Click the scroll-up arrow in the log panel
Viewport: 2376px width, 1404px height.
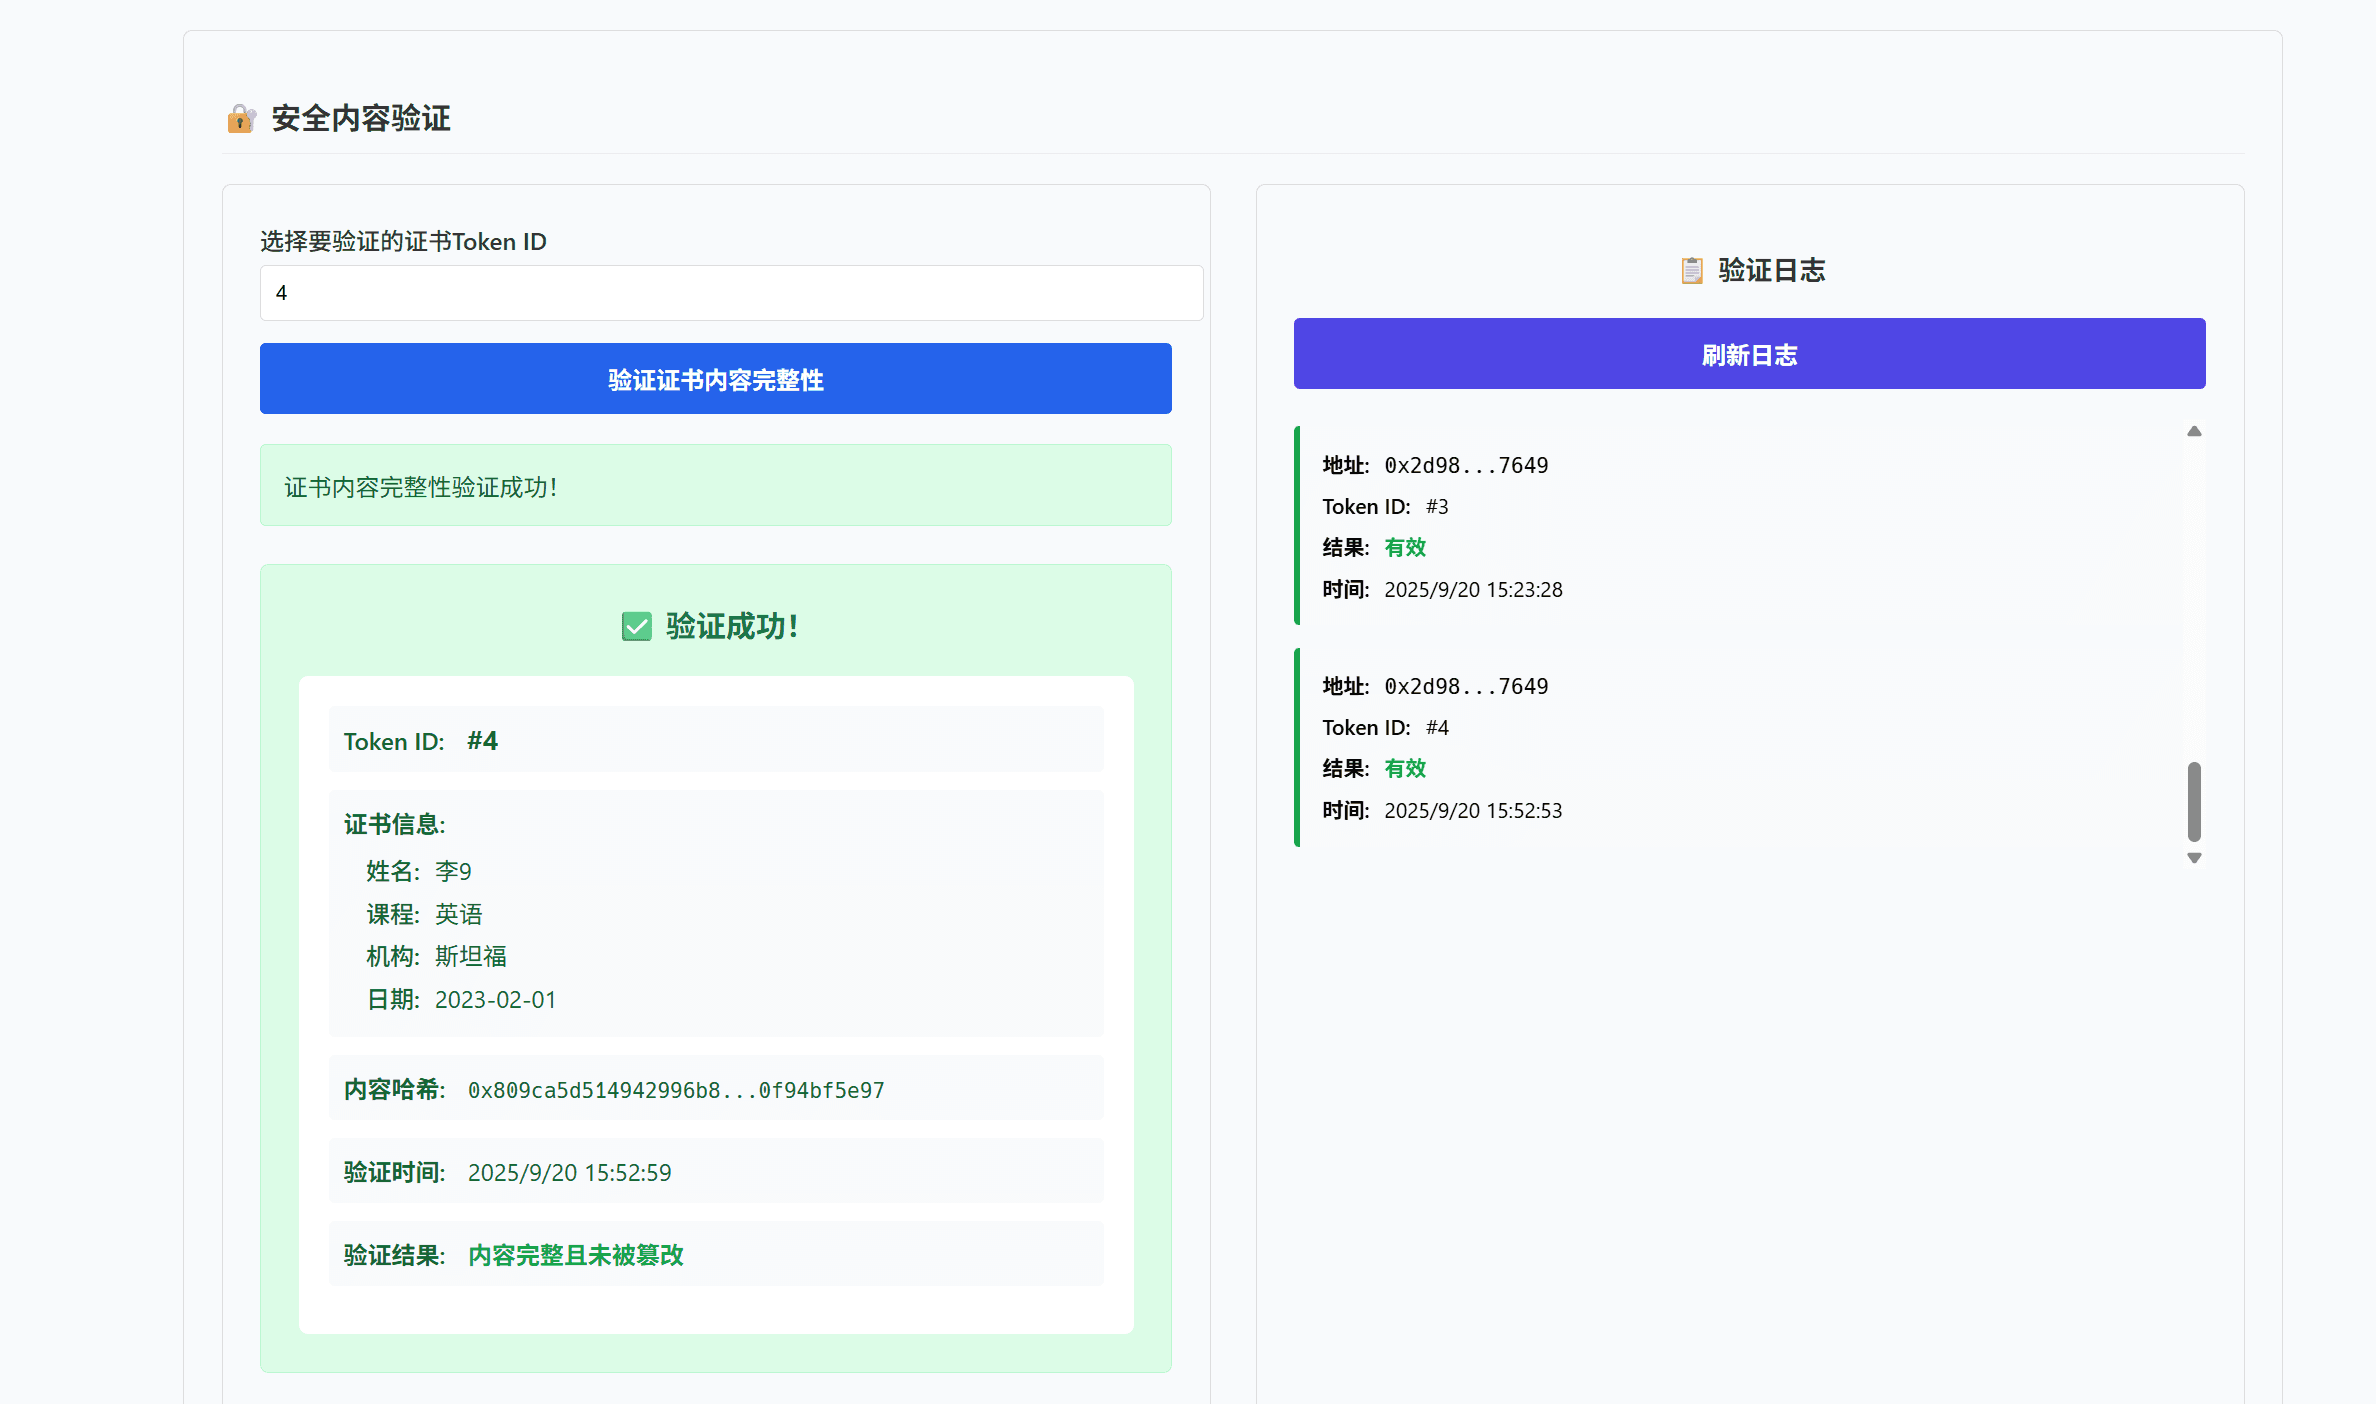[2194, 430]
